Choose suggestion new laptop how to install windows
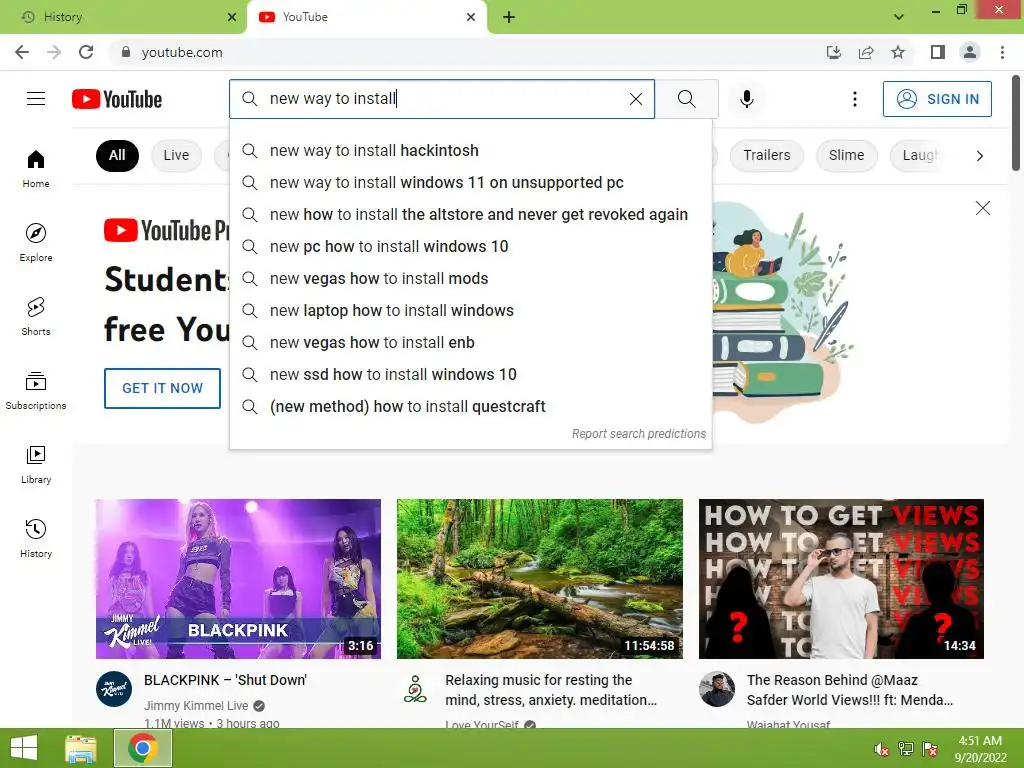The image size is (1024, 768). click(470, 311)
